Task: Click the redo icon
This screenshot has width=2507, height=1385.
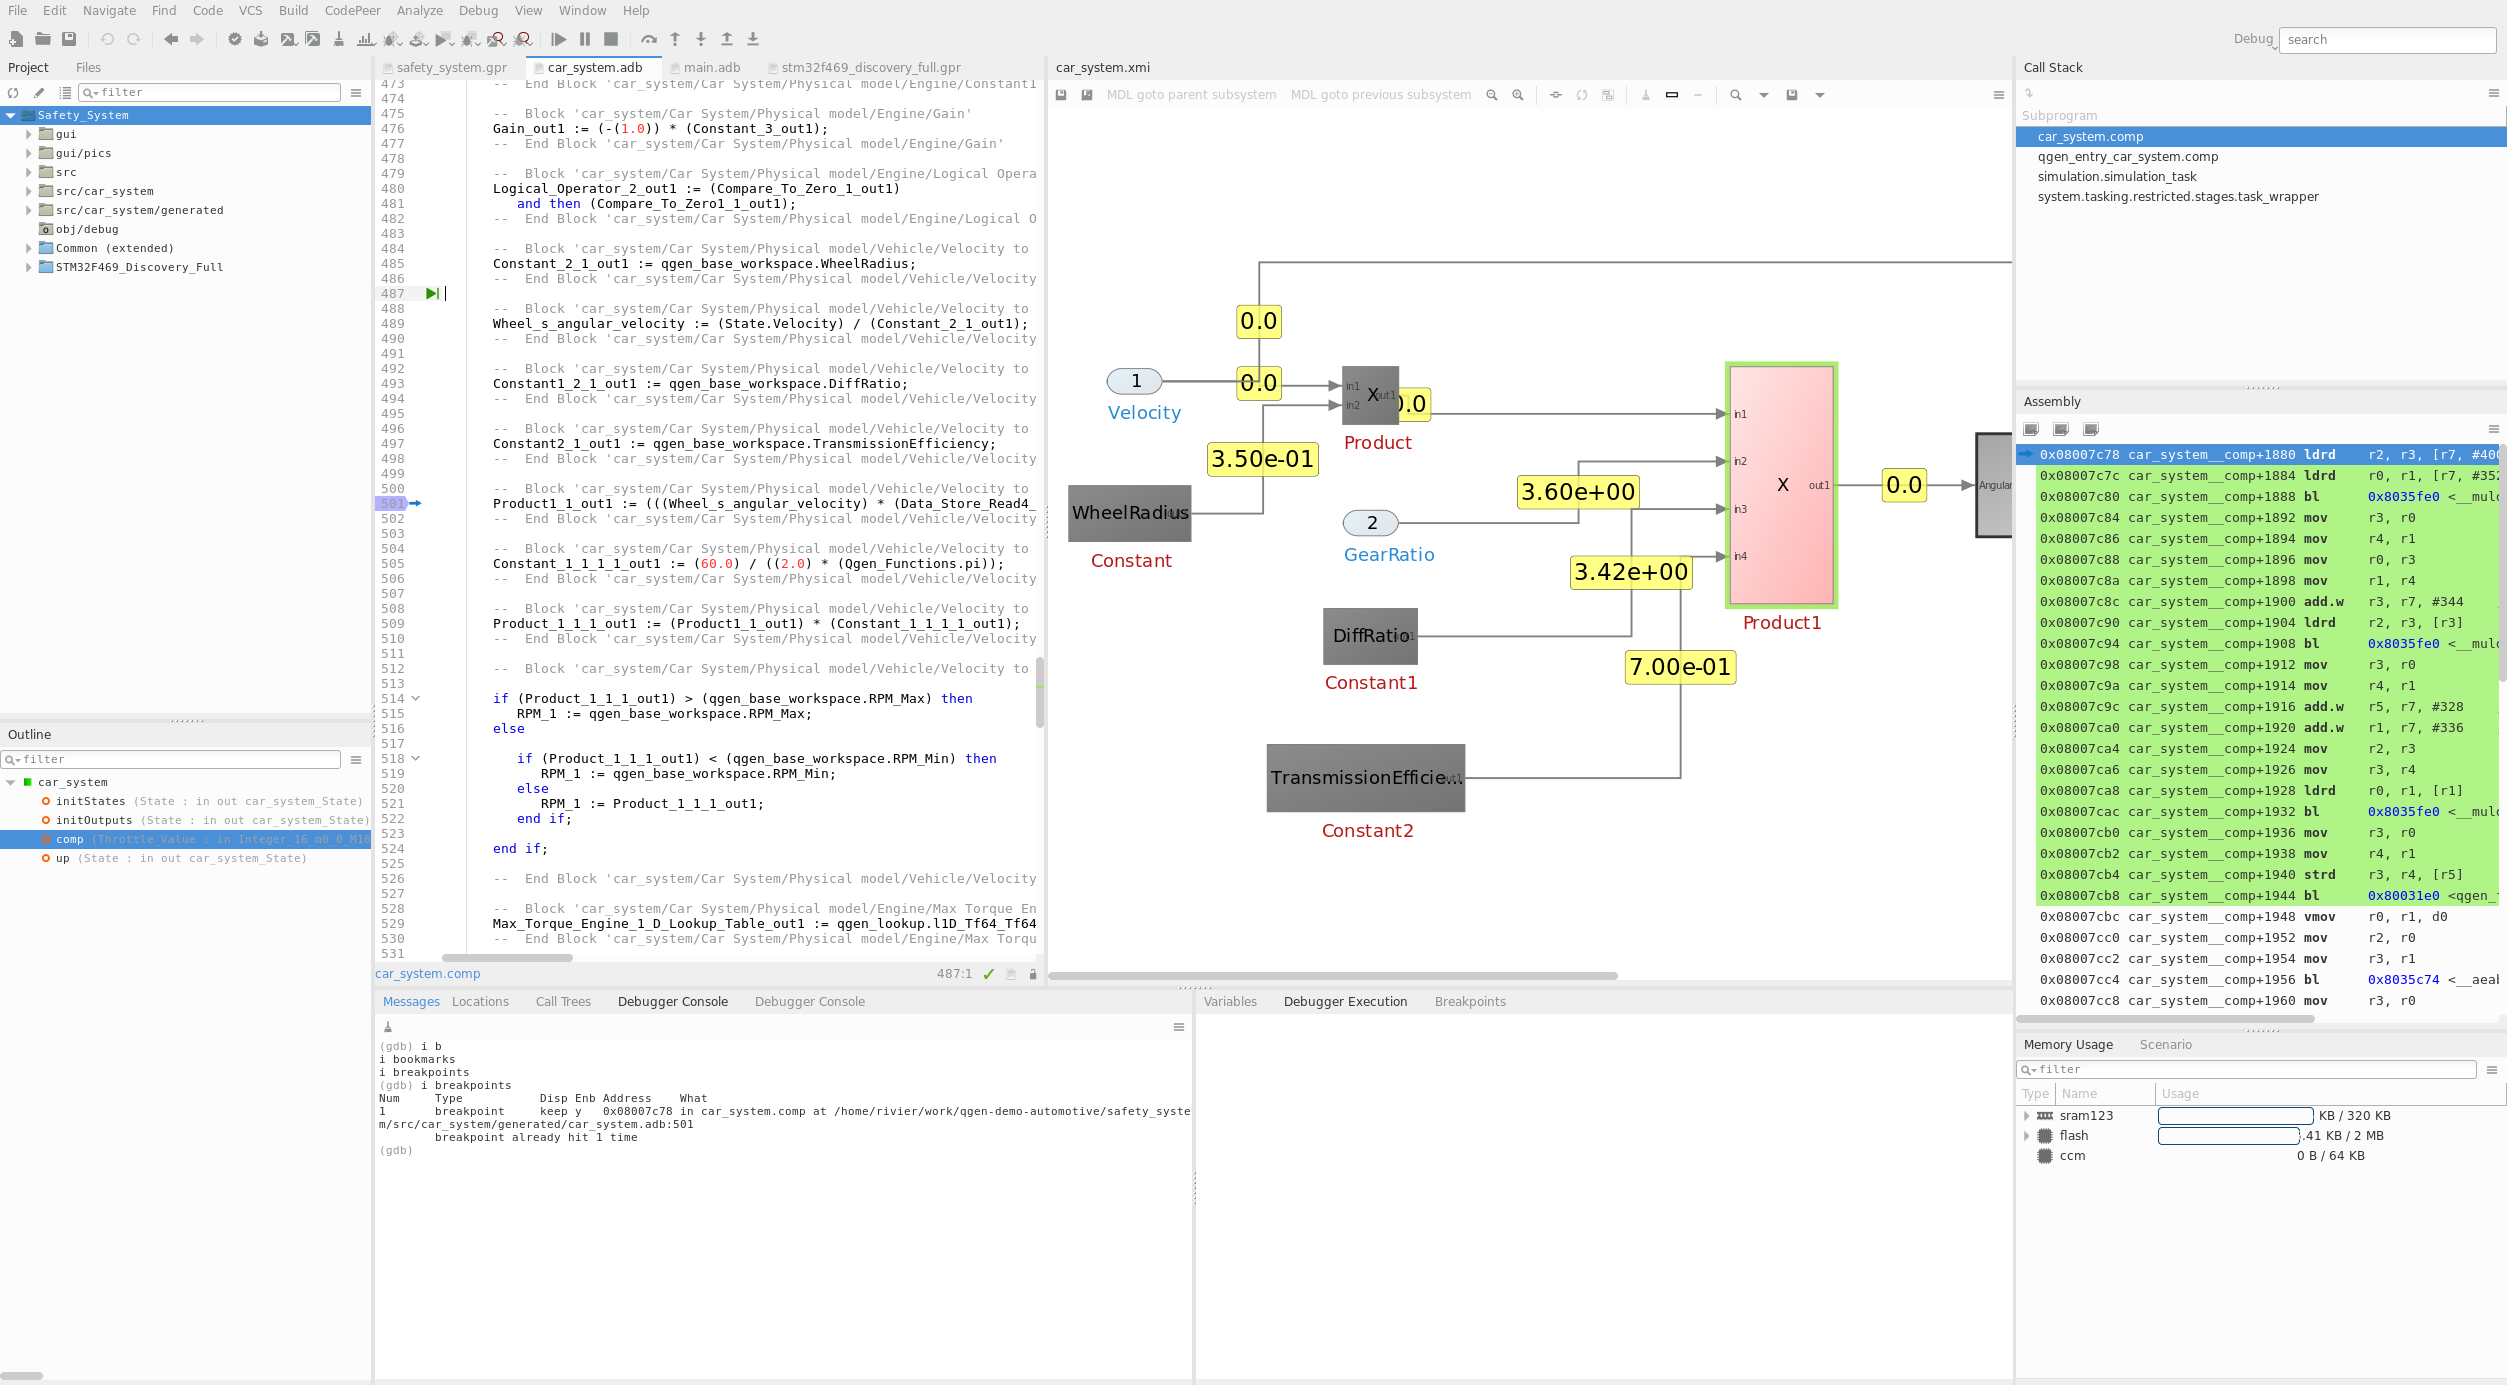Action: (133, 39)
